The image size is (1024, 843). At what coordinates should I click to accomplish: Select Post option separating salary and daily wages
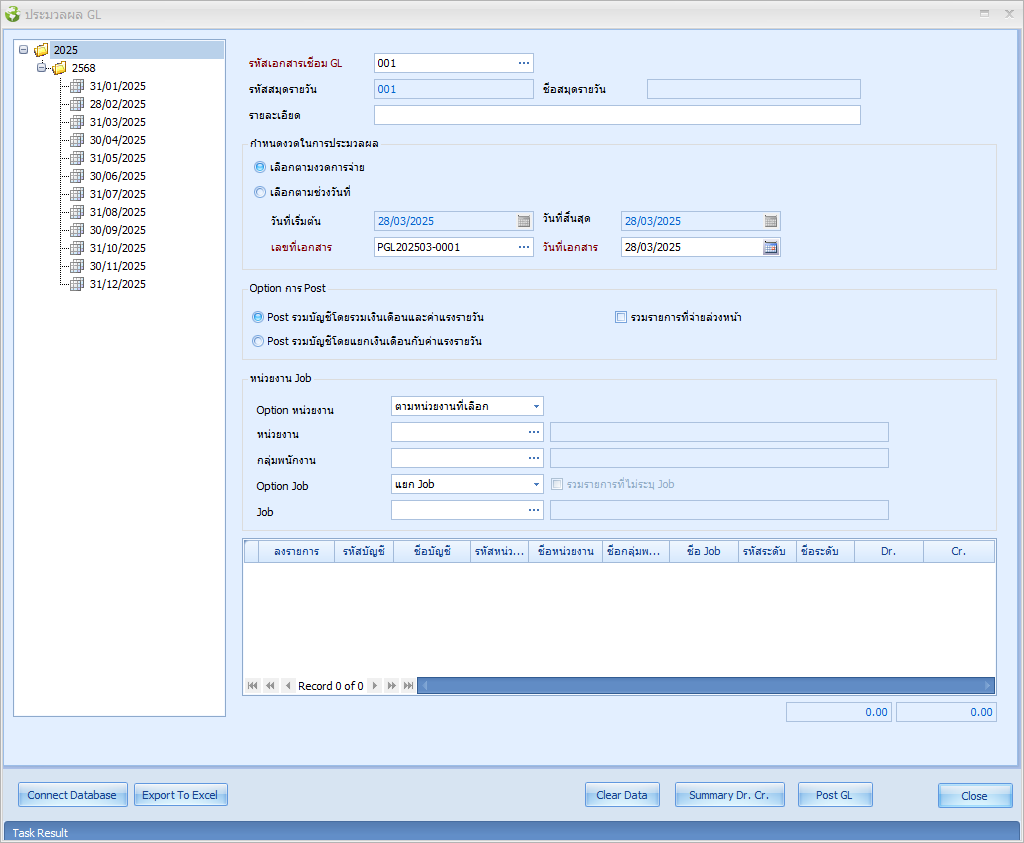coord(260,341)
